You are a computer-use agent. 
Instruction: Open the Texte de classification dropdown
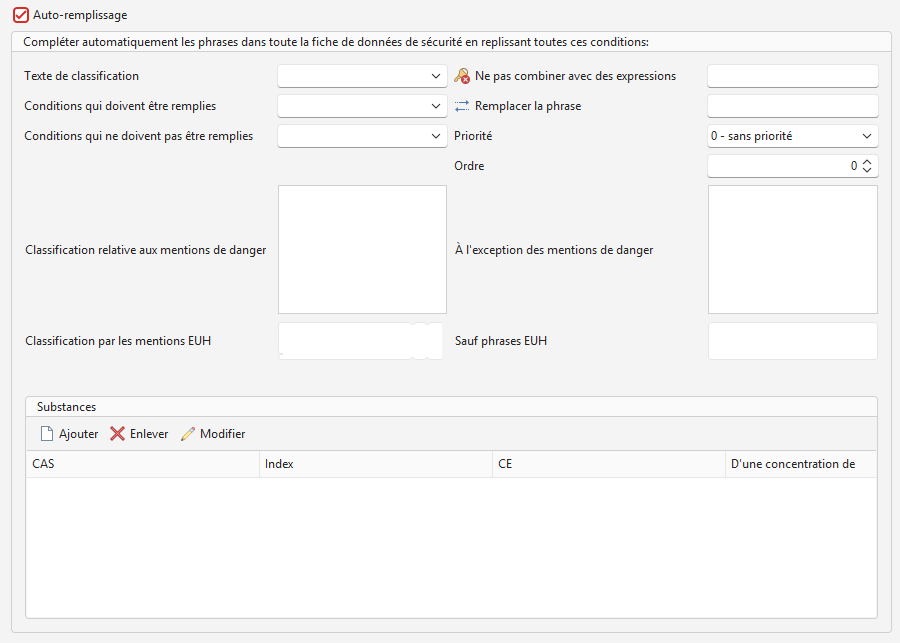[362, 76]
